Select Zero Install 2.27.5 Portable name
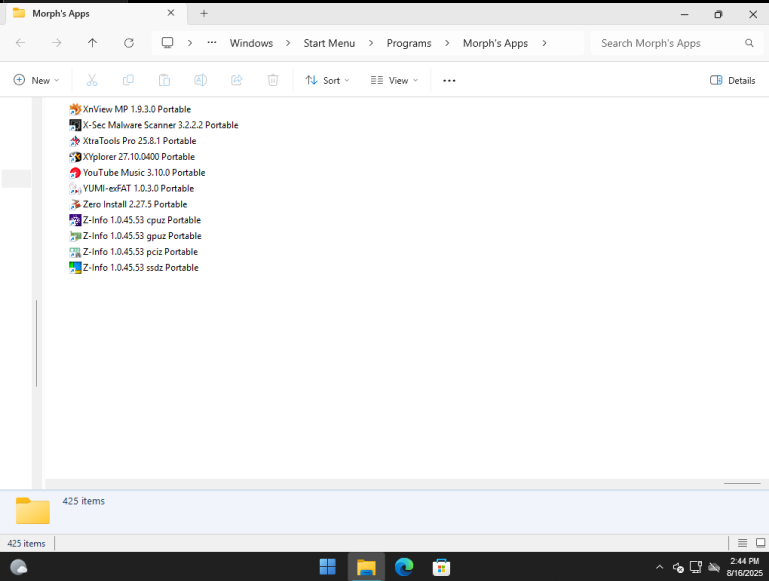This screenshot has width=769, height=581. [135, 204]
